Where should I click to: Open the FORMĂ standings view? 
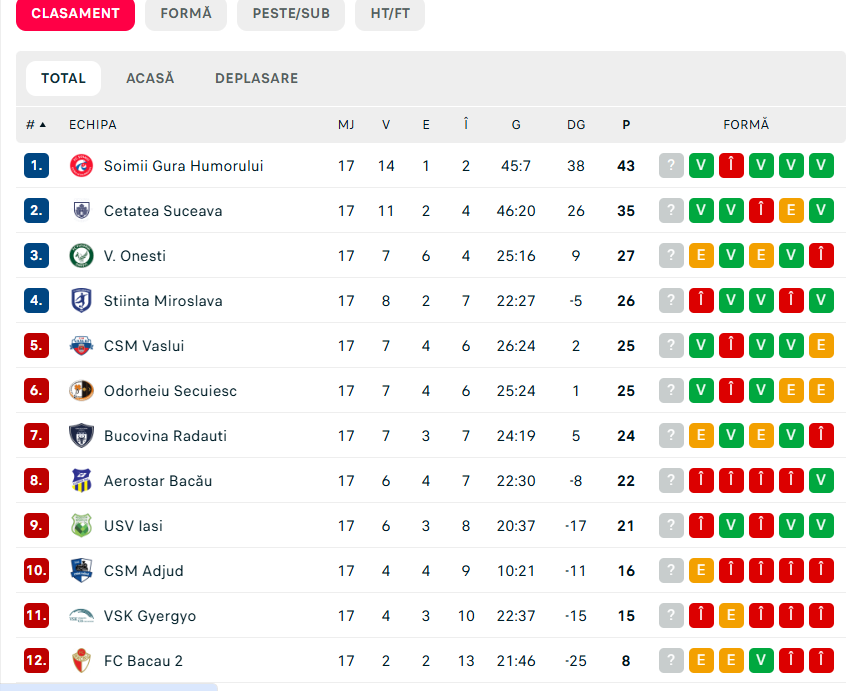(186, 14)
